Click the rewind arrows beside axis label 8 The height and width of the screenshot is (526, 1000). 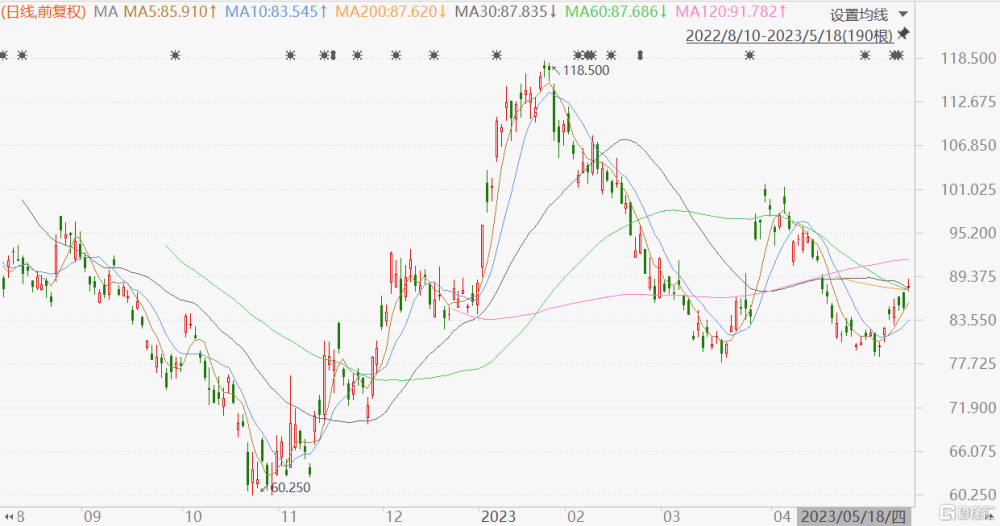coord(9,516)
